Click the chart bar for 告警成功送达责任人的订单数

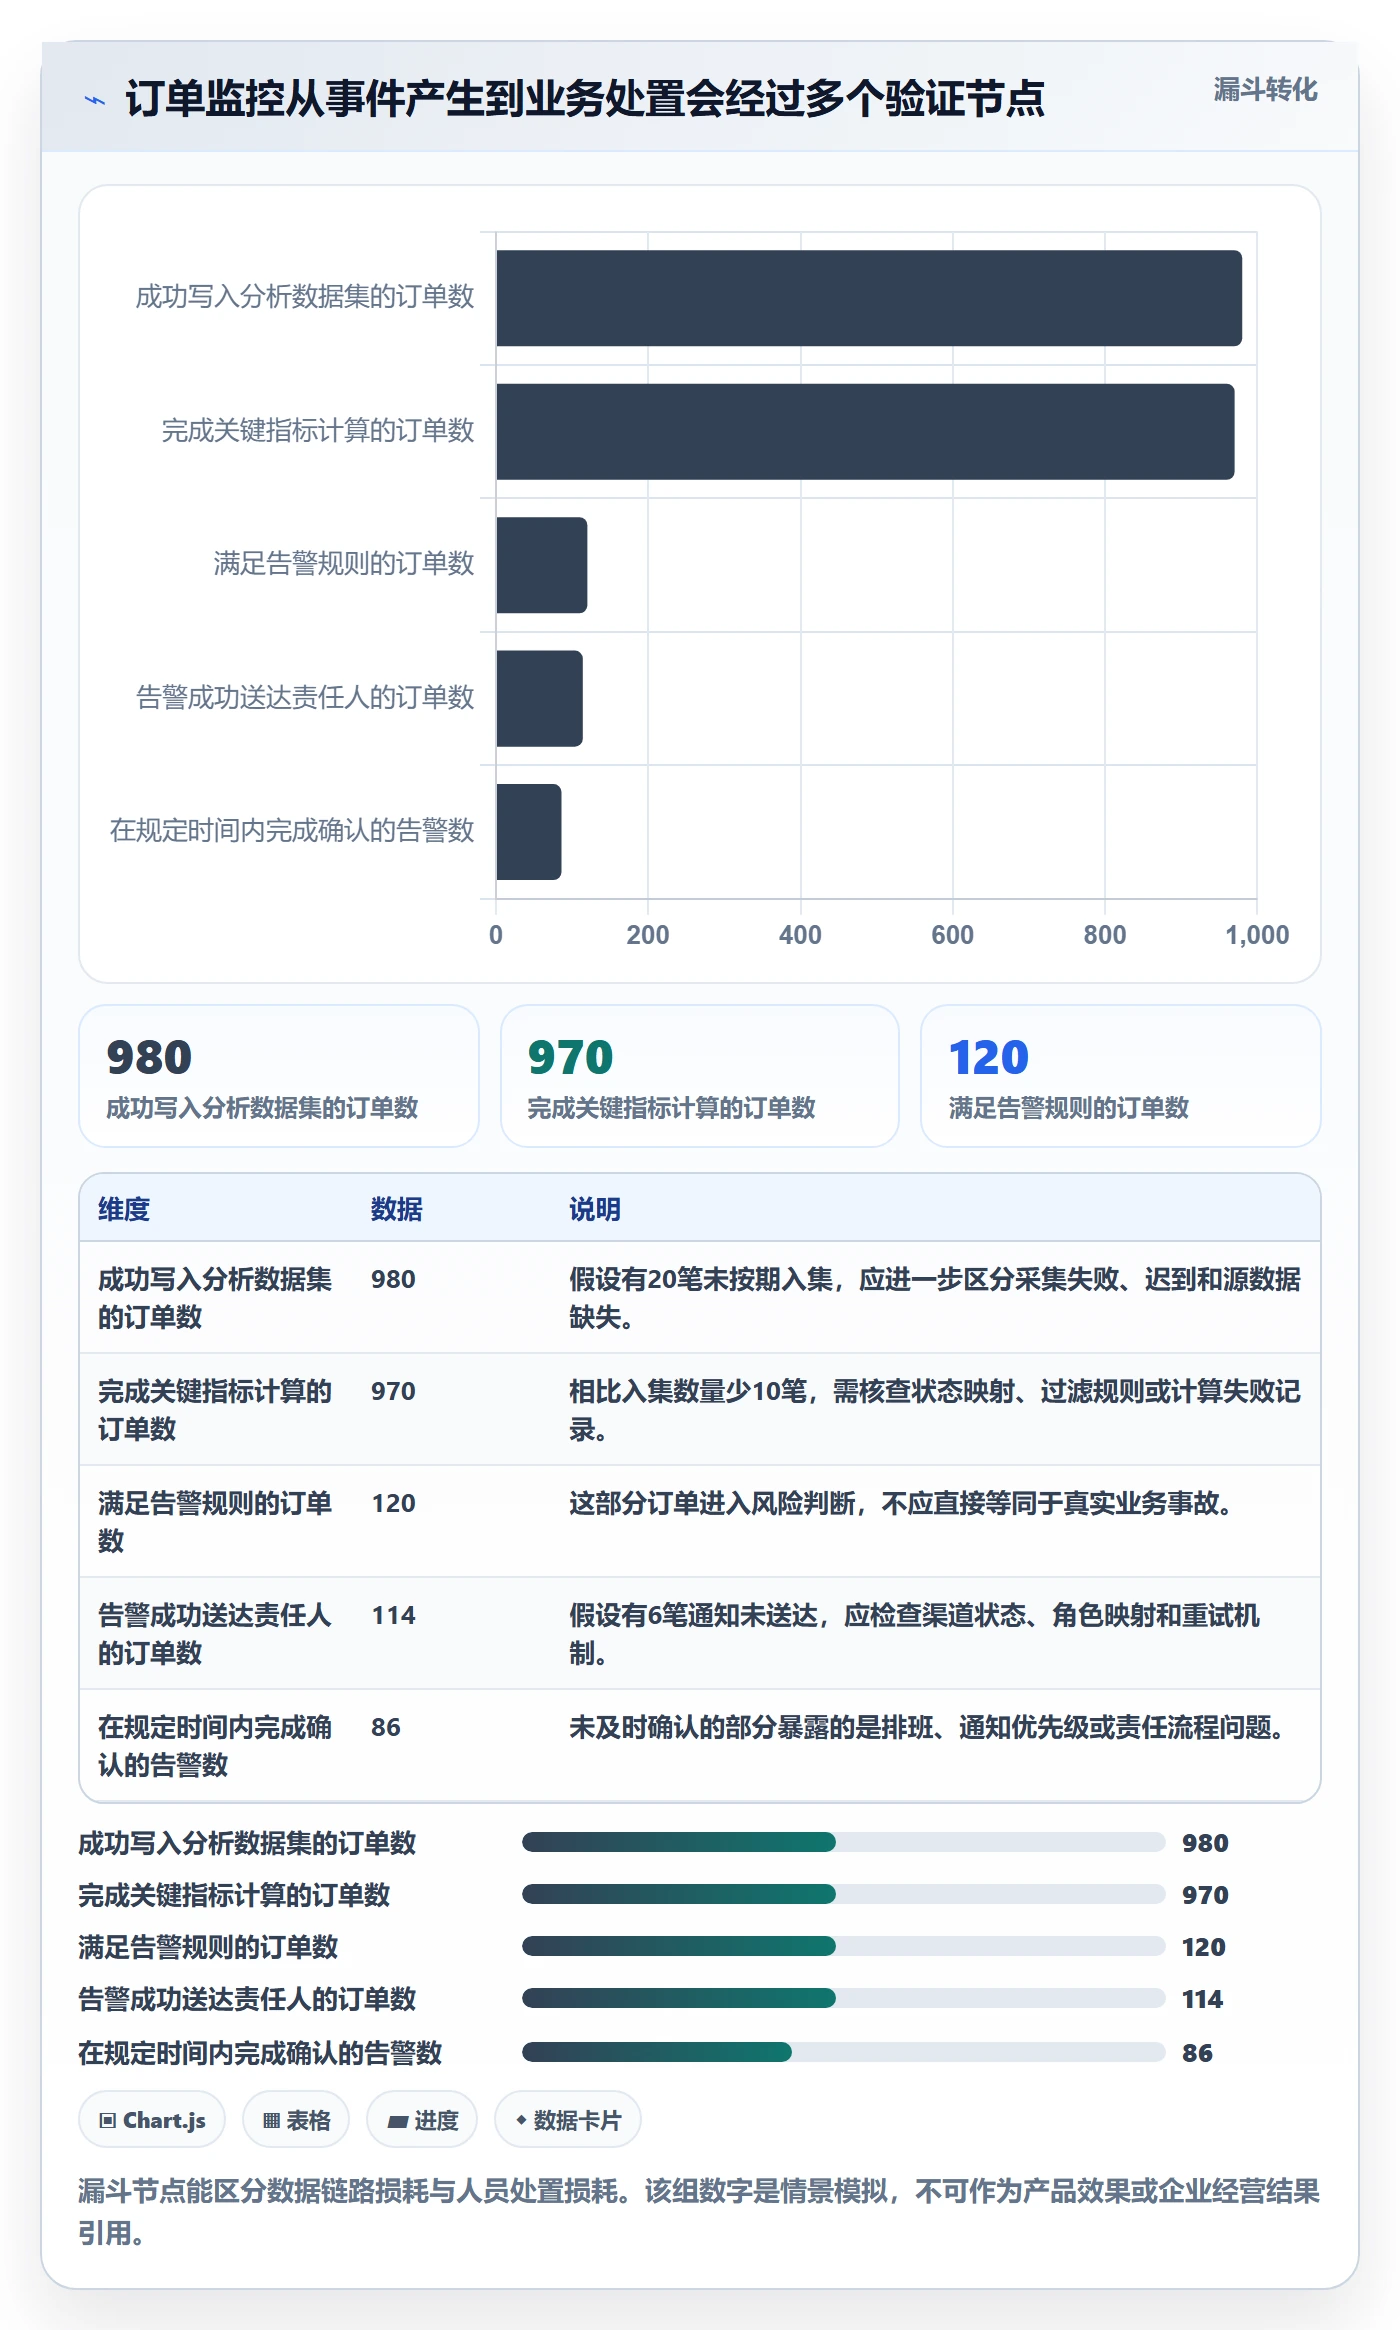(x=540, y=698)
